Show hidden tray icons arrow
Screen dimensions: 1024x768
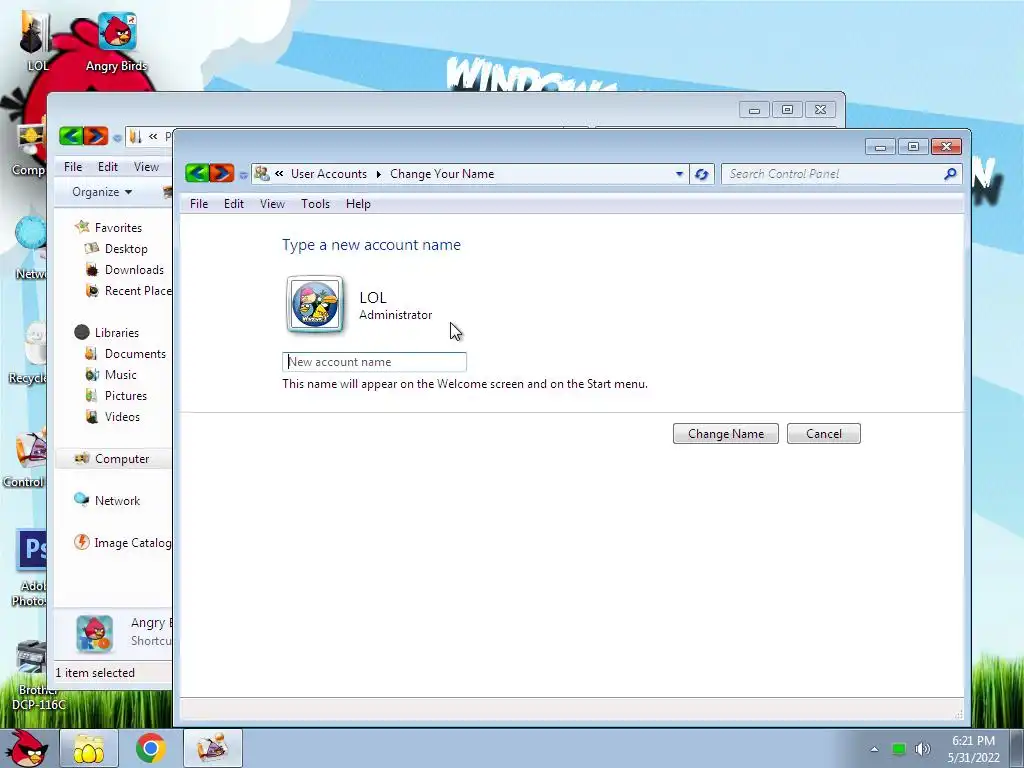coord(874,749)
